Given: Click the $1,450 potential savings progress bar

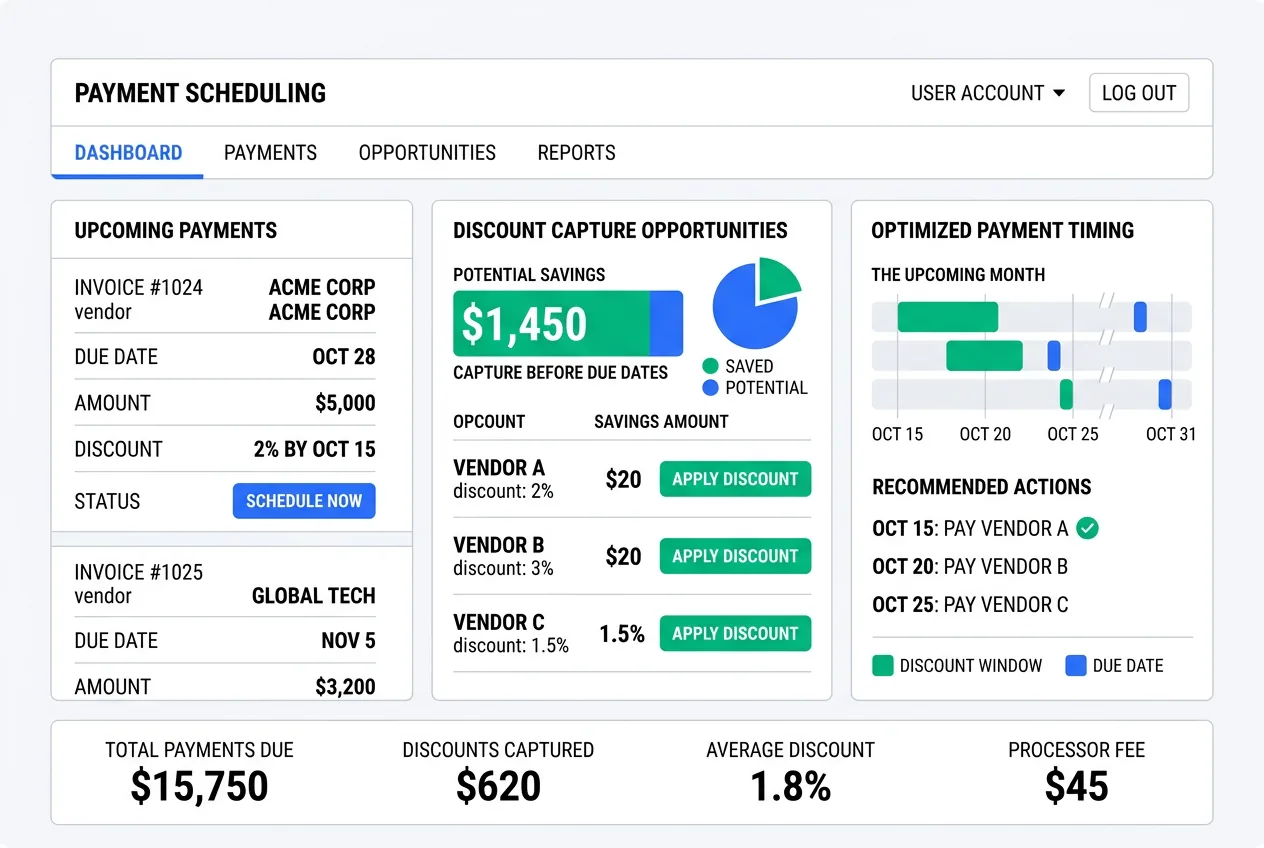Looking at the screenshot, I should coord(568,323).
